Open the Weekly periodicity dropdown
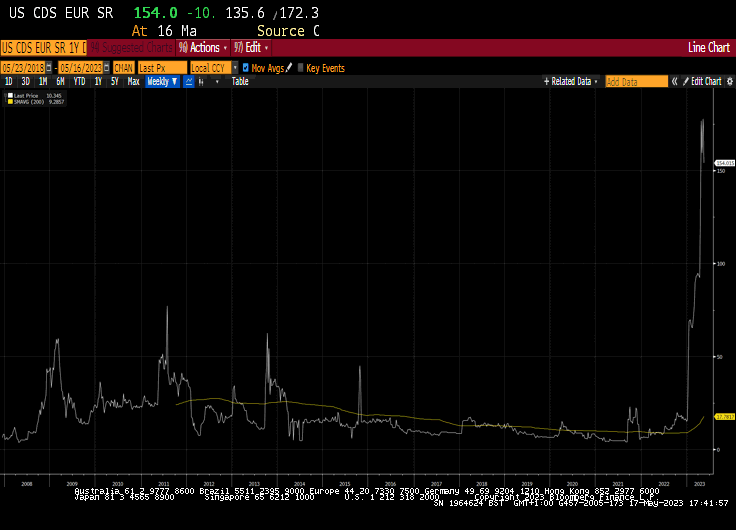This screenshot has height=530, width=736. (162, 82)
